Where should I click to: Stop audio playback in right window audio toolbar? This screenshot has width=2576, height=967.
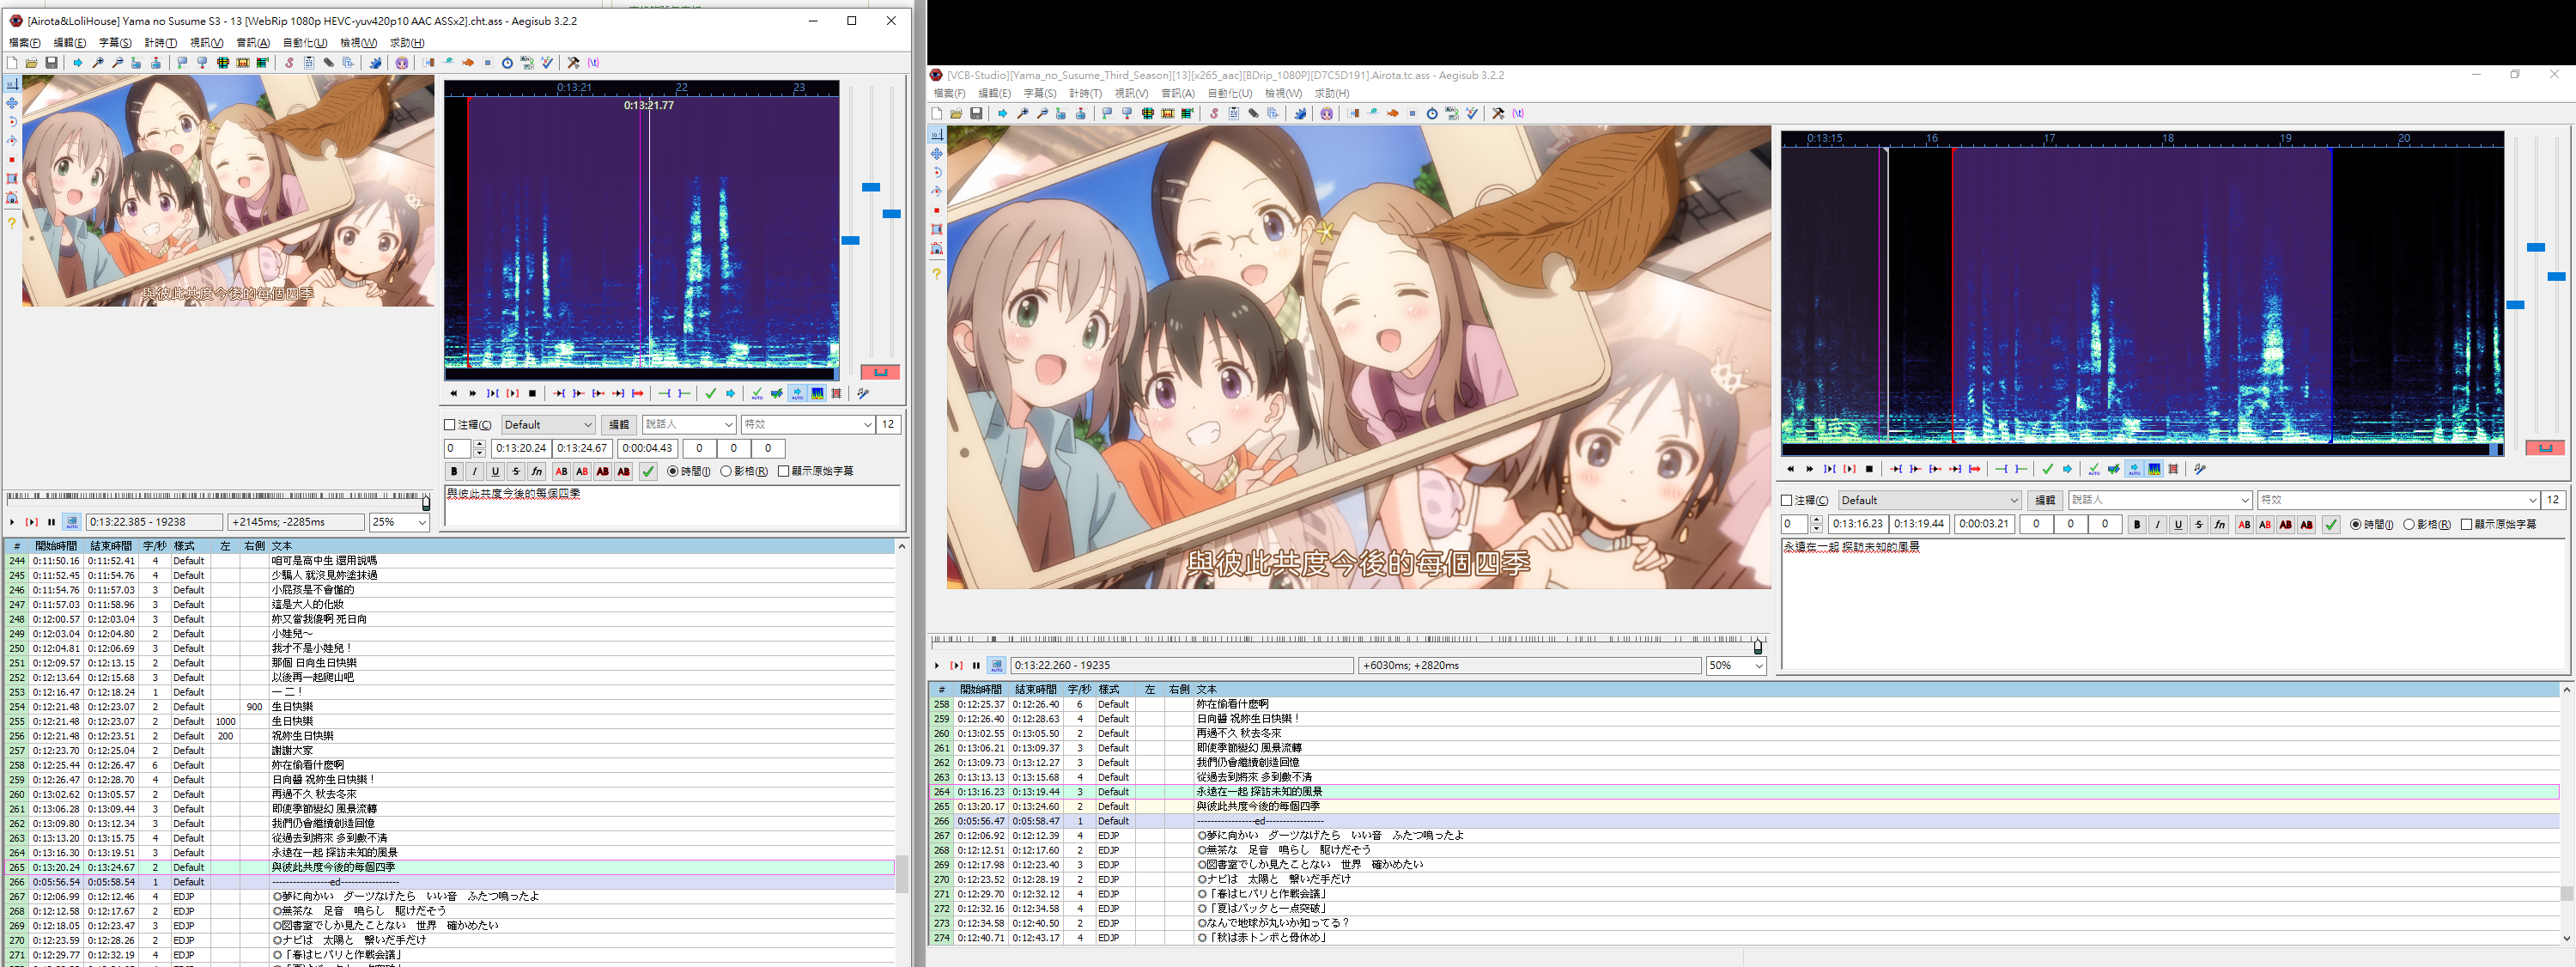1869,469
